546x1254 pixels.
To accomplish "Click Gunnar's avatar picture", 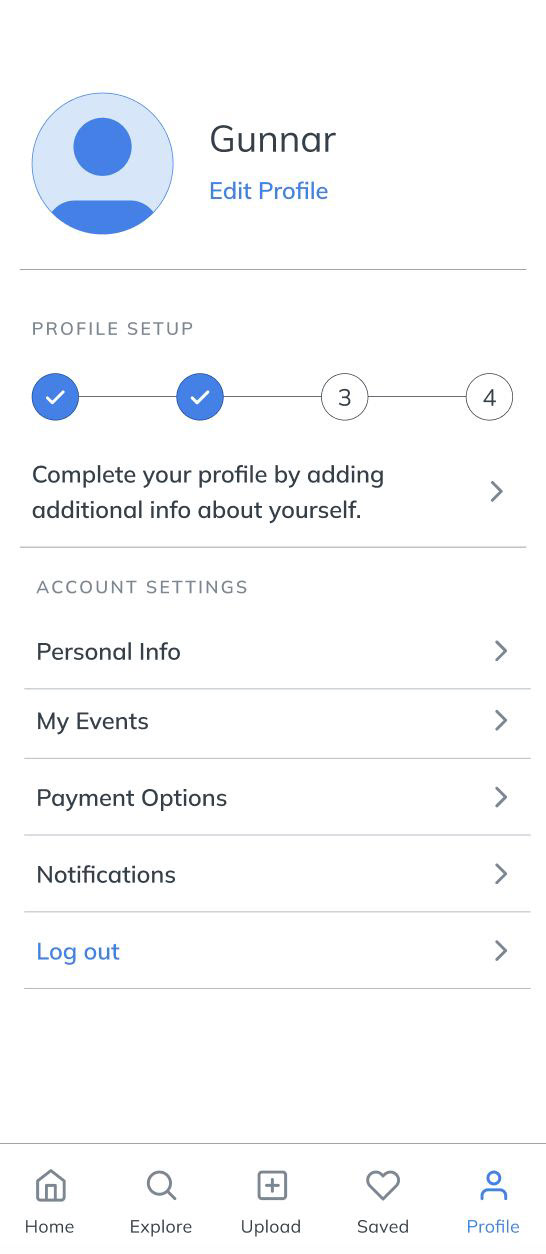I will point(103,164).
